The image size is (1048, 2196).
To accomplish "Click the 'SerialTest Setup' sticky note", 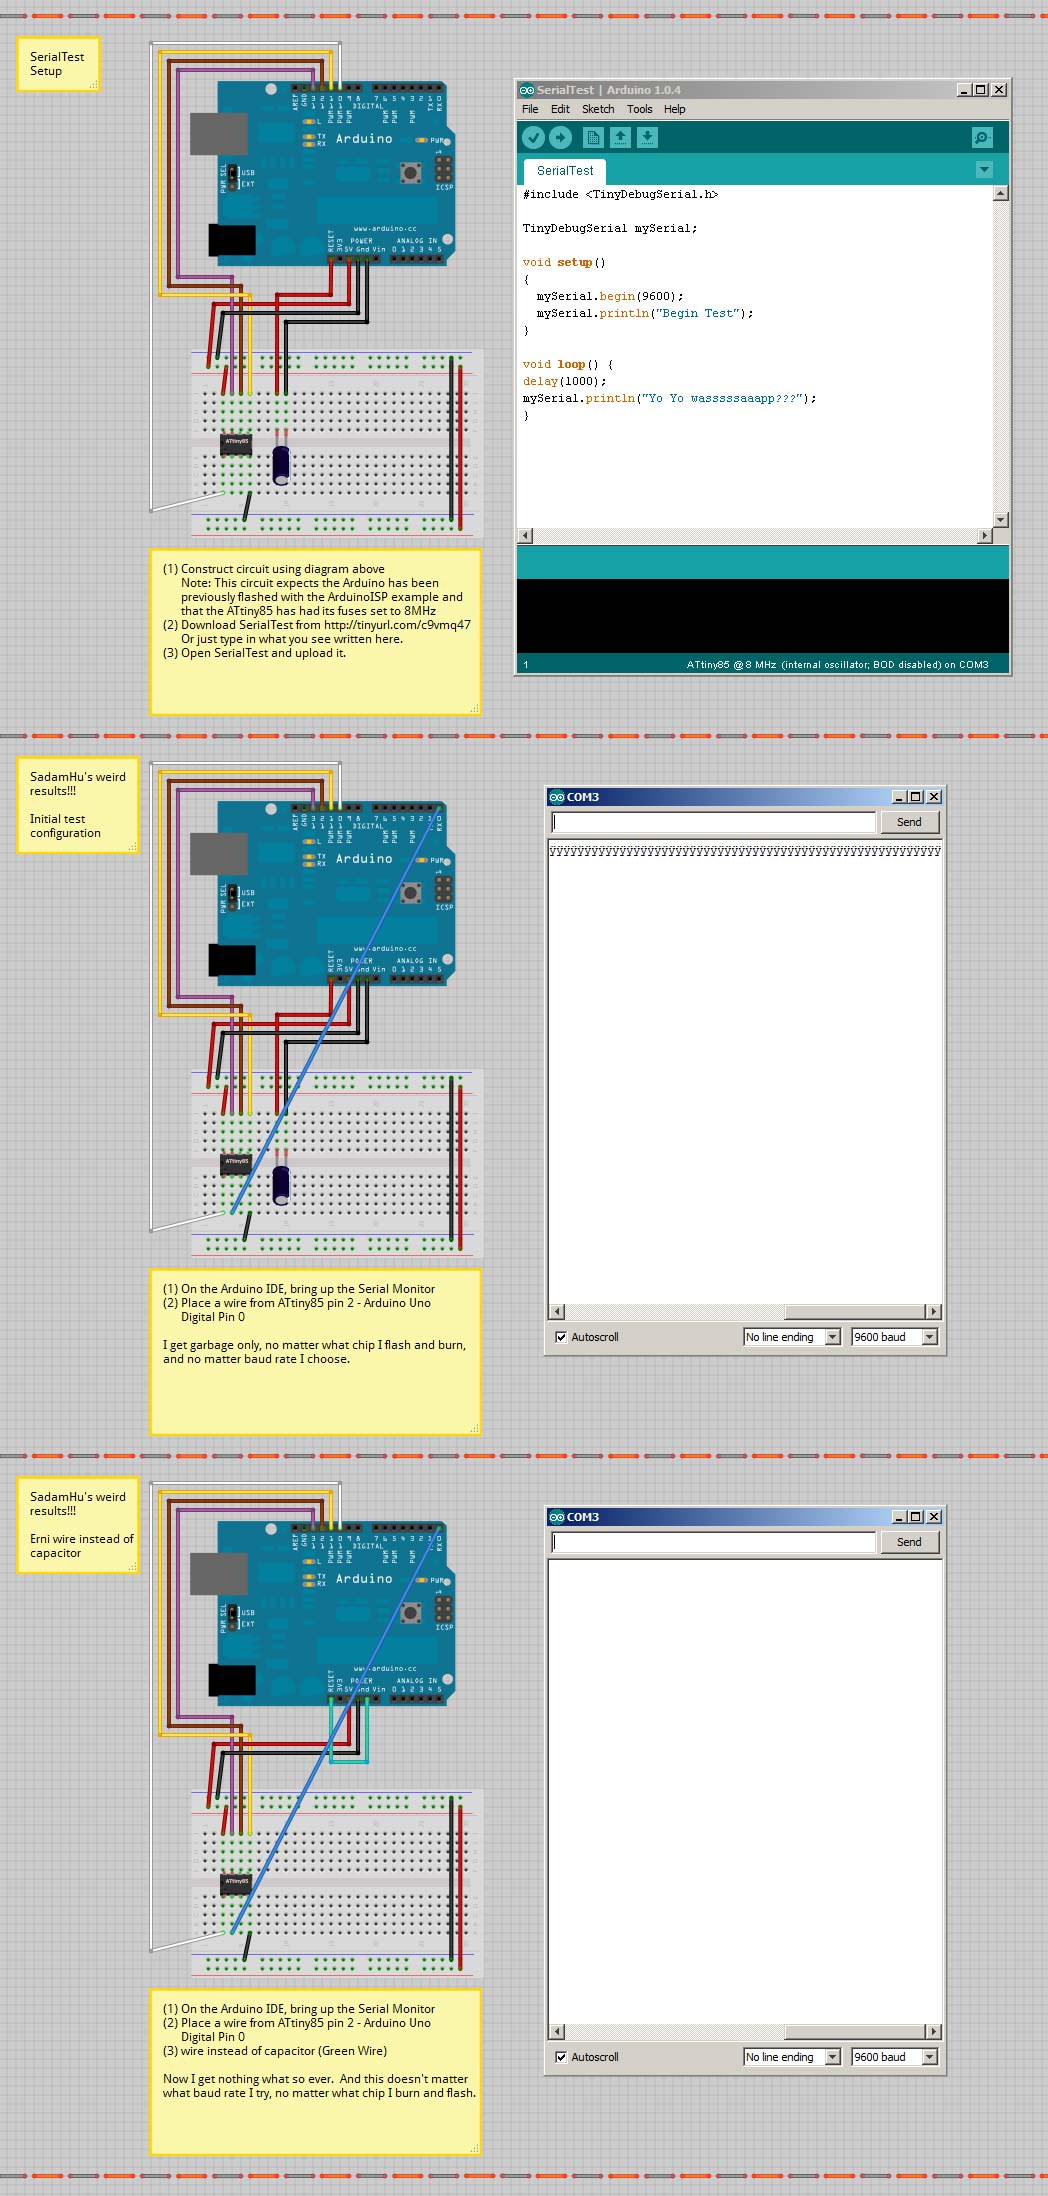I will [58, 65].
